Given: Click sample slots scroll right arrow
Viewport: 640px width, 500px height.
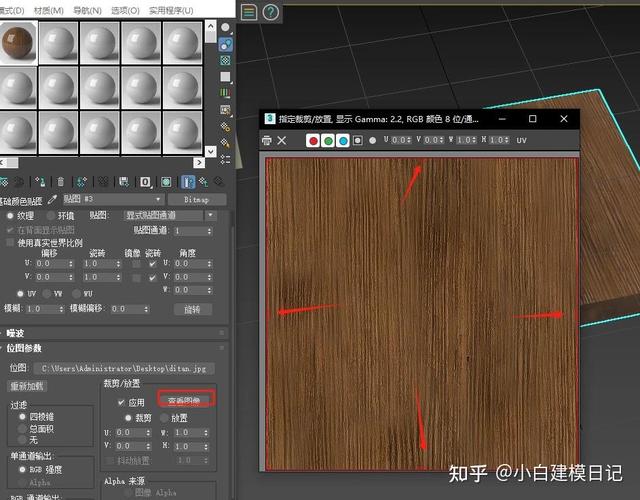Looking at the screenshot, I should (x=199, y=162).
